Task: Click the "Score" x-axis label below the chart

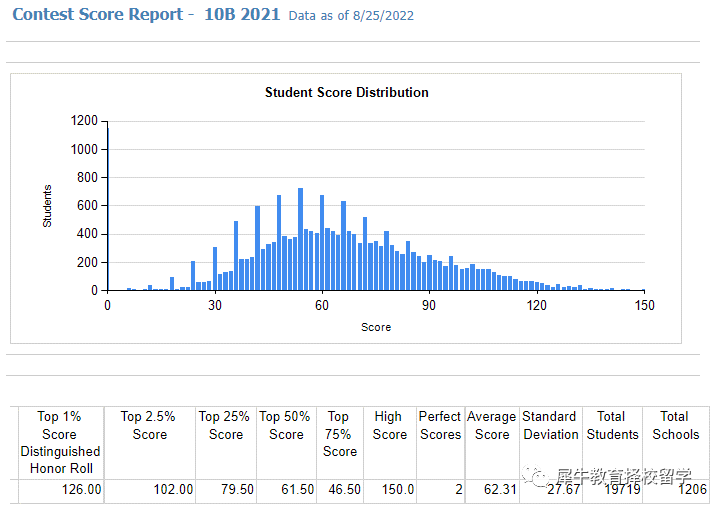Action: (376, 327)
